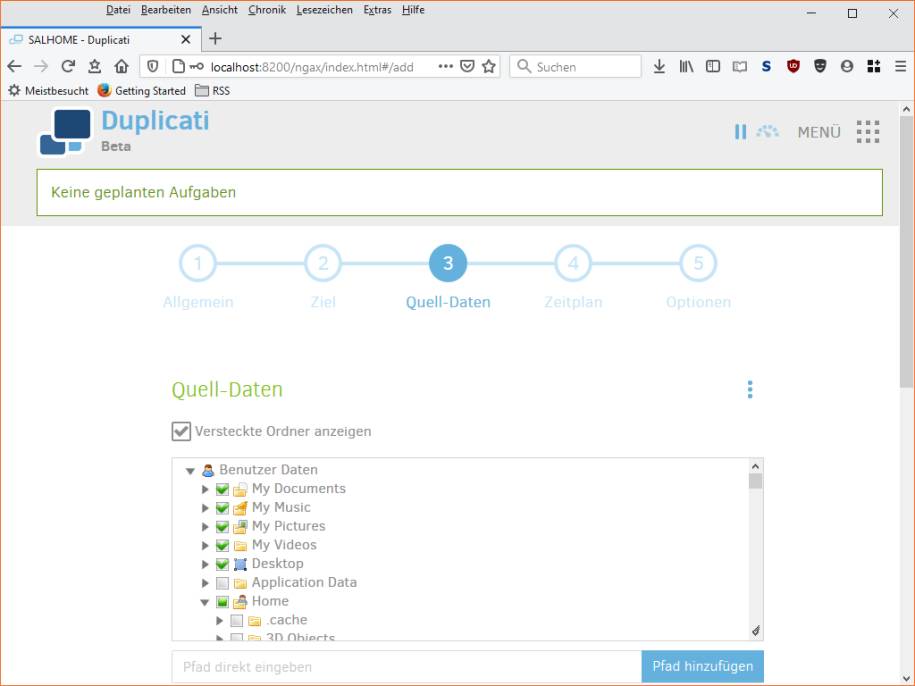Image resolution: width=915 pixels, height=686 pixels.
Task: Click the folder tree scrollbar up arrow
Action: (755, 466)
